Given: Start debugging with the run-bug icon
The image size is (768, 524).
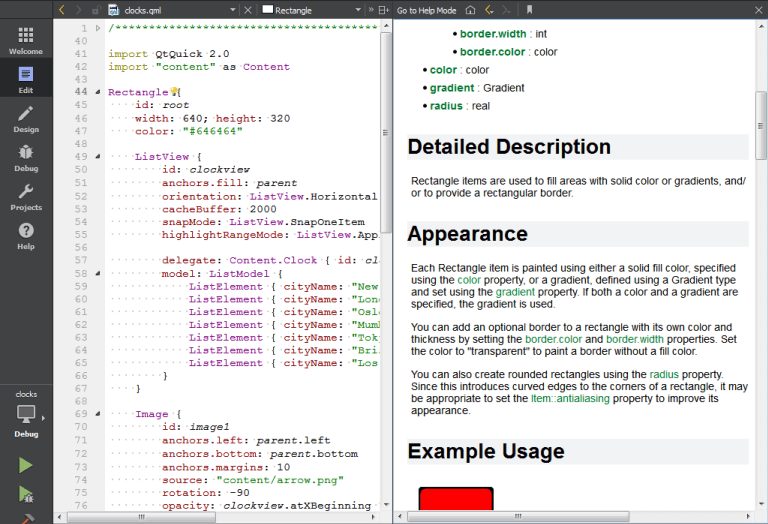Looking at the screenshot, I should pyautogui.click(x=25, y=494).
